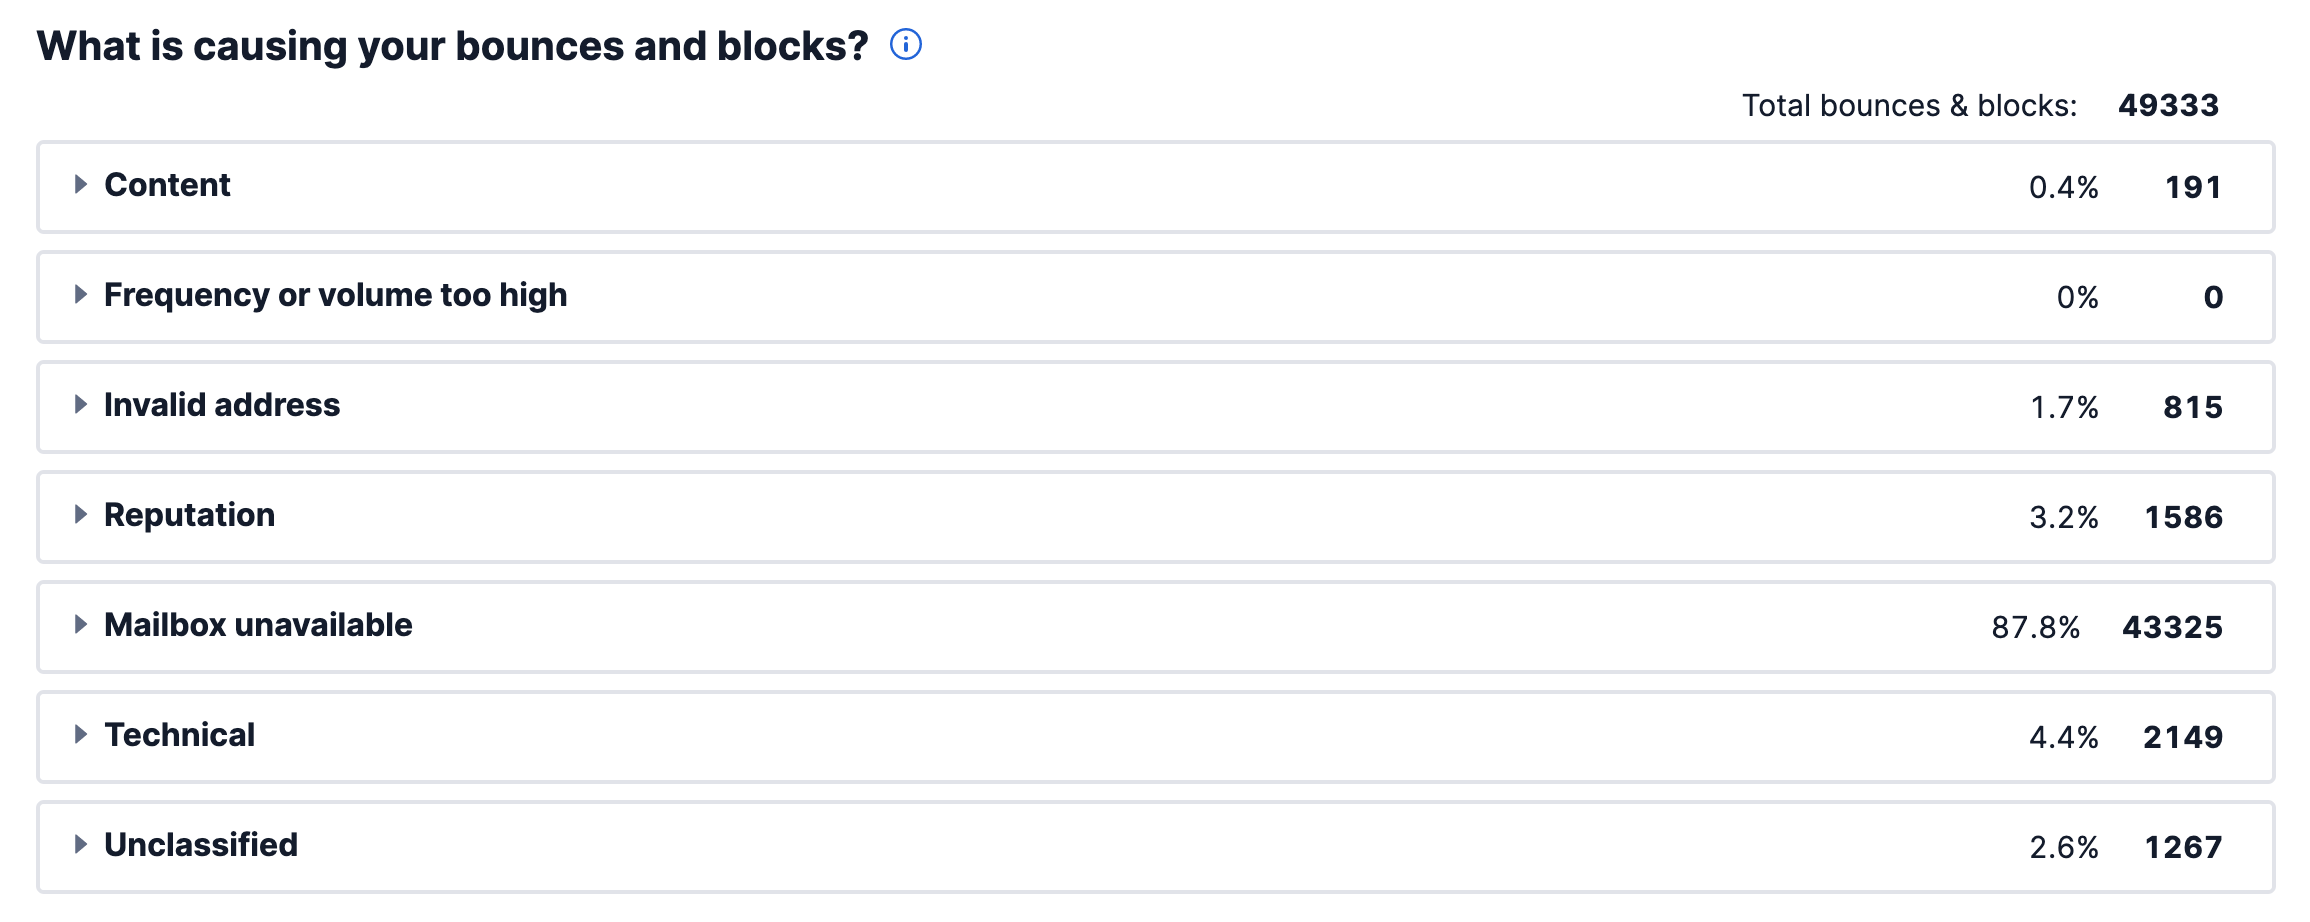
Task: Click the 49333 total value
Action: (x=2168, y=105)
